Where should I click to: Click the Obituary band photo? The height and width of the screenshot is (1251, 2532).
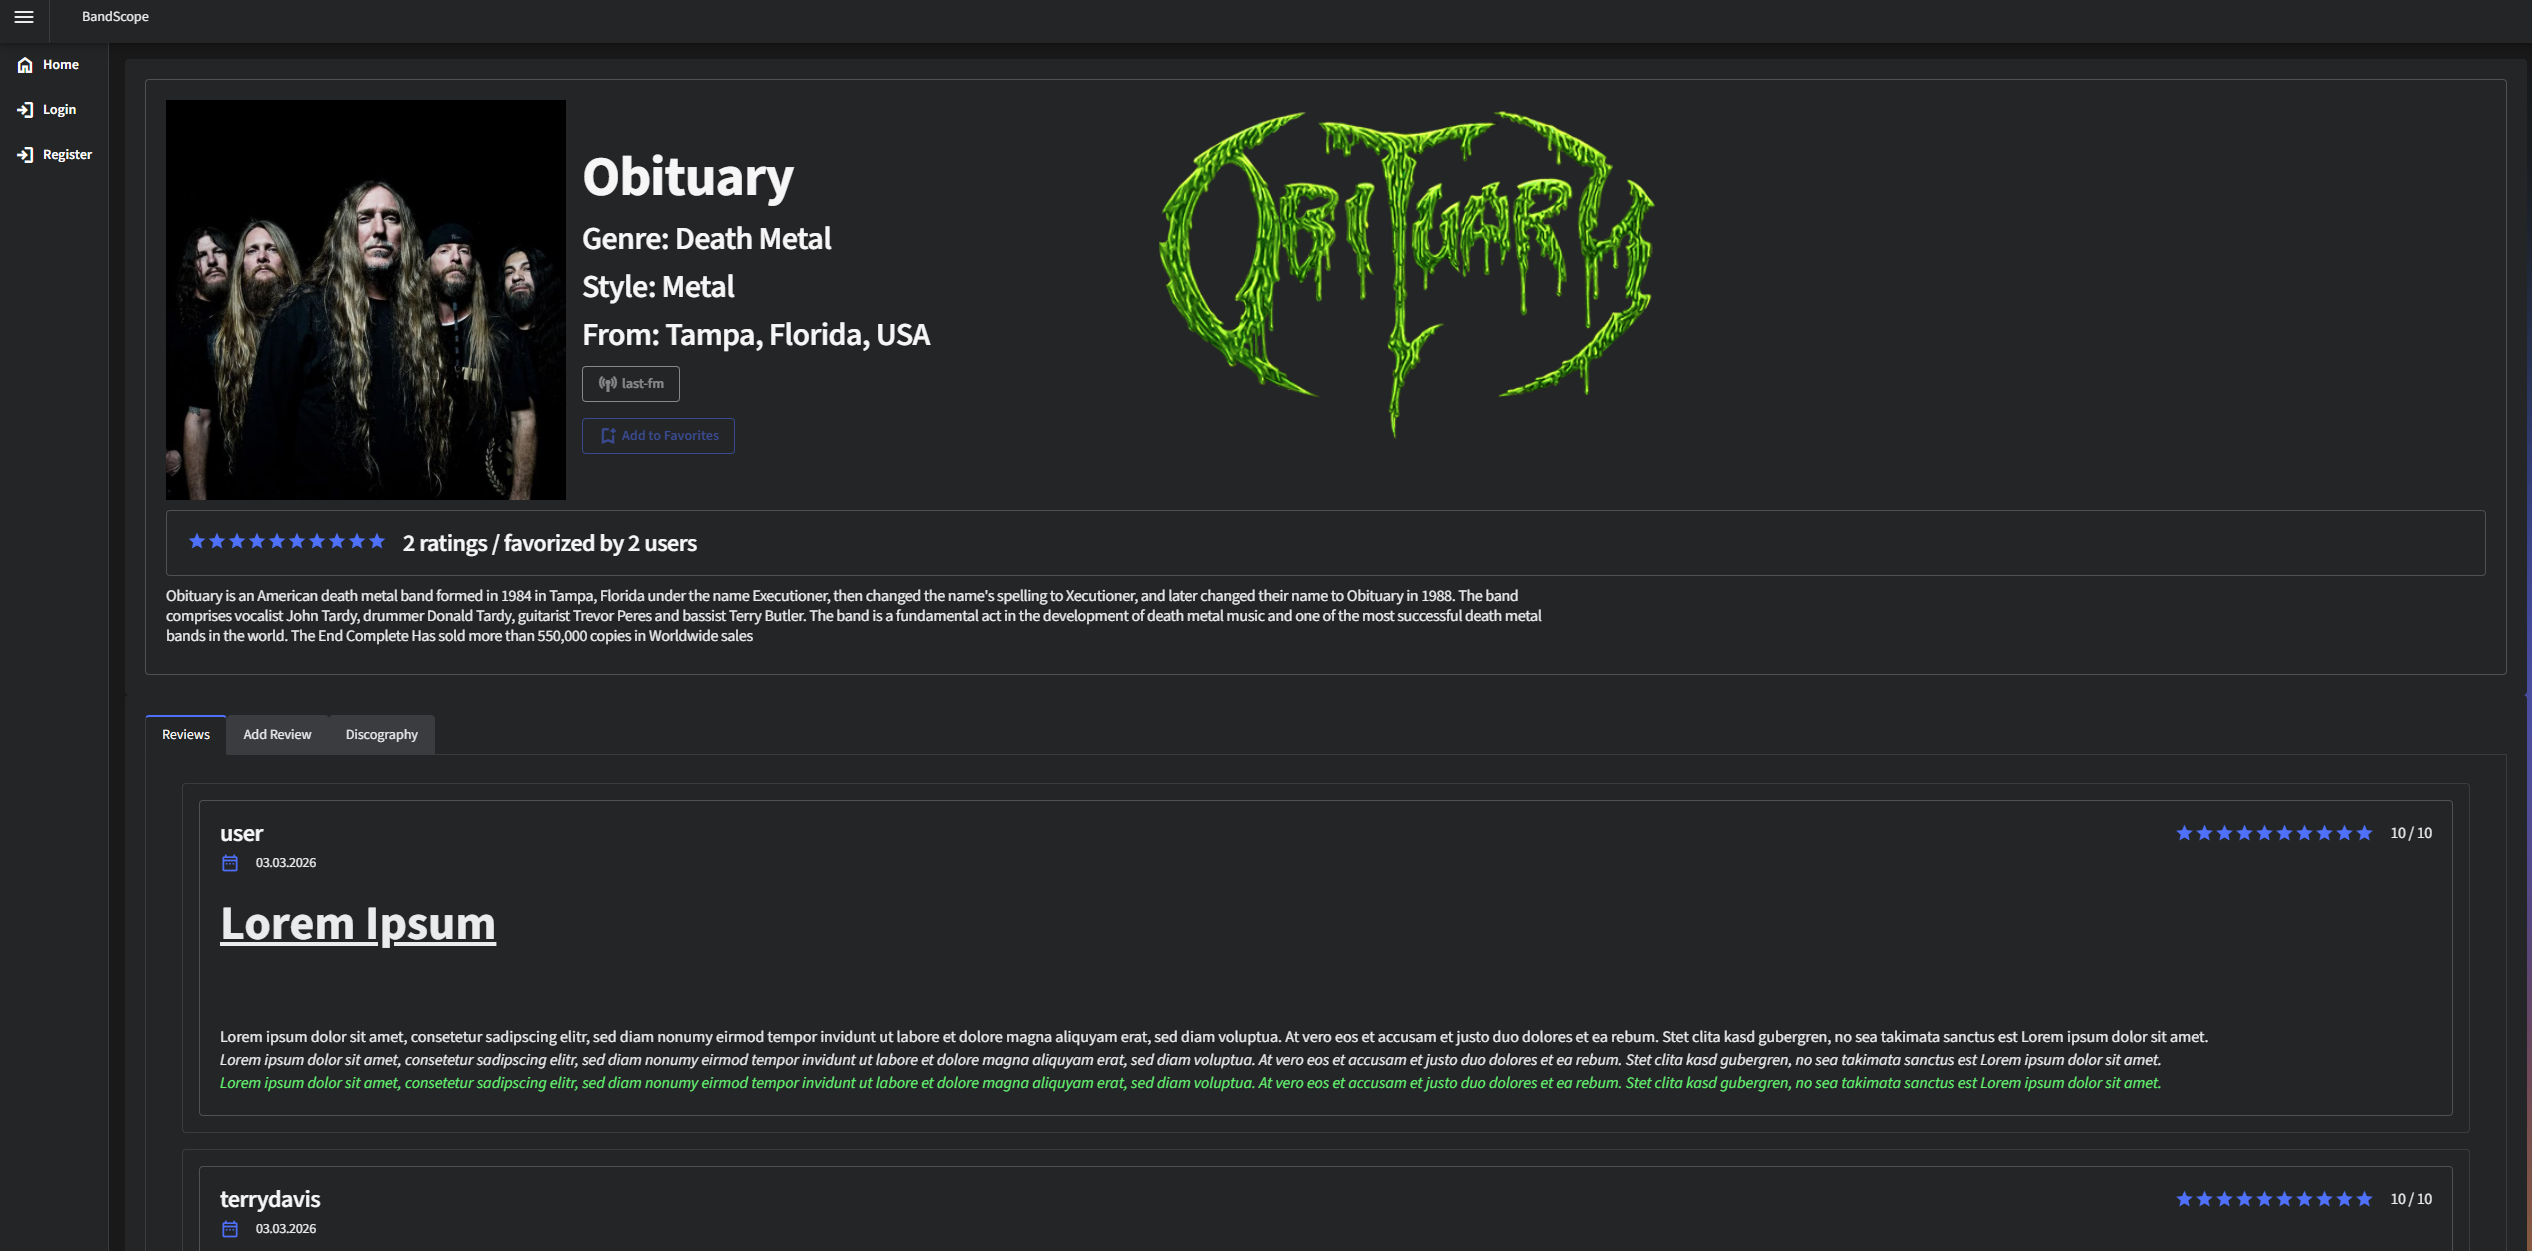pyautogui.click(x=366, y=300)
